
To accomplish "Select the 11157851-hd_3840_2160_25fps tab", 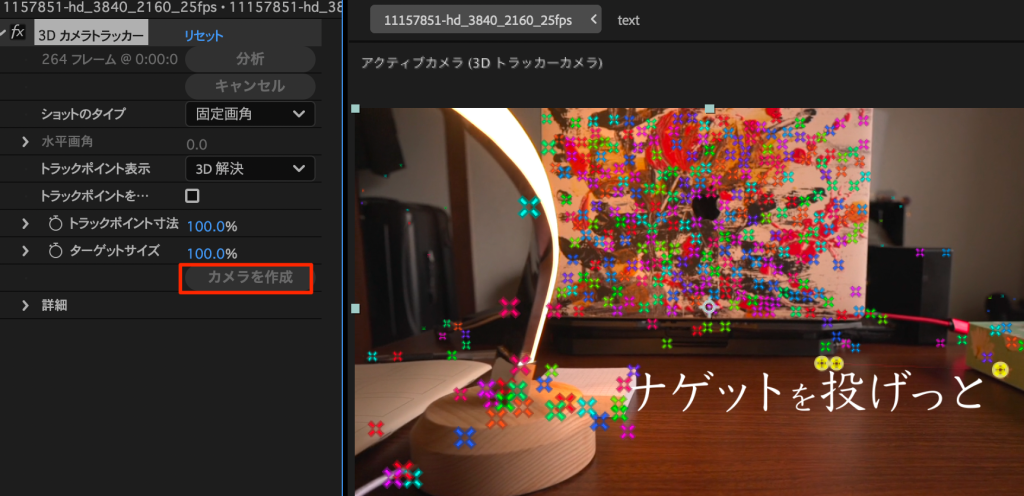I will 478,20.
